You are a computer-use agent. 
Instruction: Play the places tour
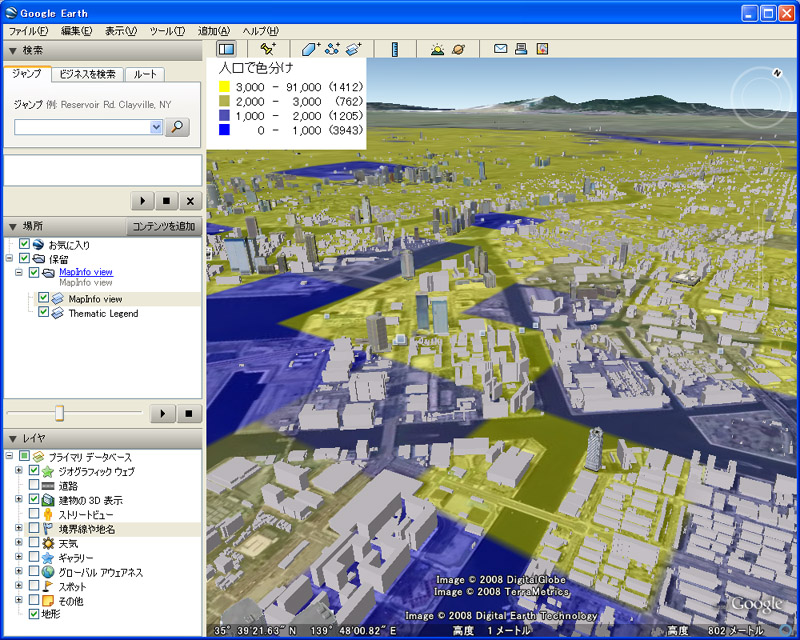(163, 413)
